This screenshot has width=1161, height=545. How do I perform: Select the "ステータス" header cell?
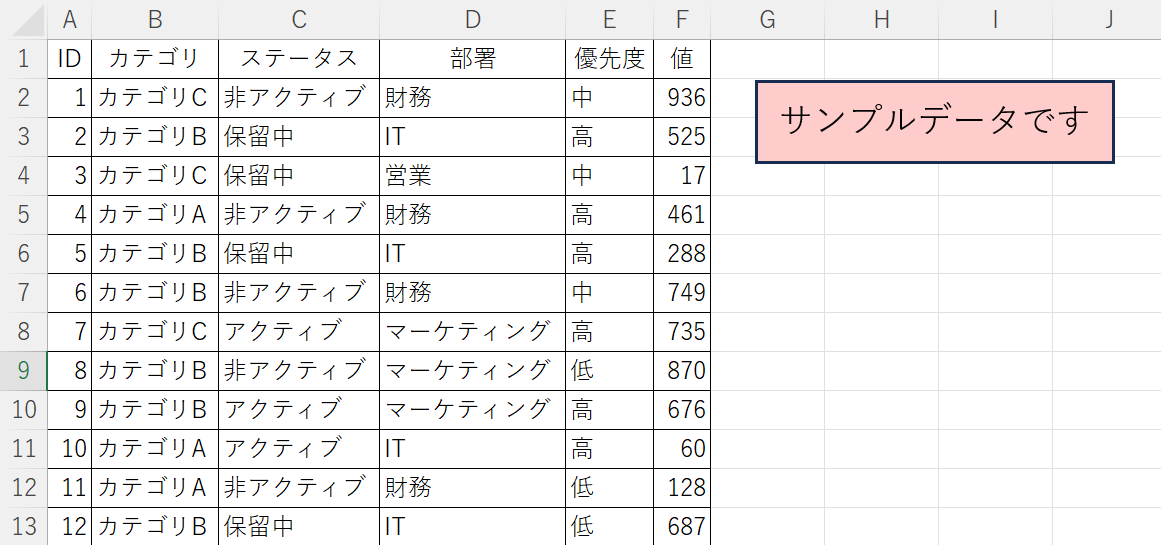(x=298, y=59)
